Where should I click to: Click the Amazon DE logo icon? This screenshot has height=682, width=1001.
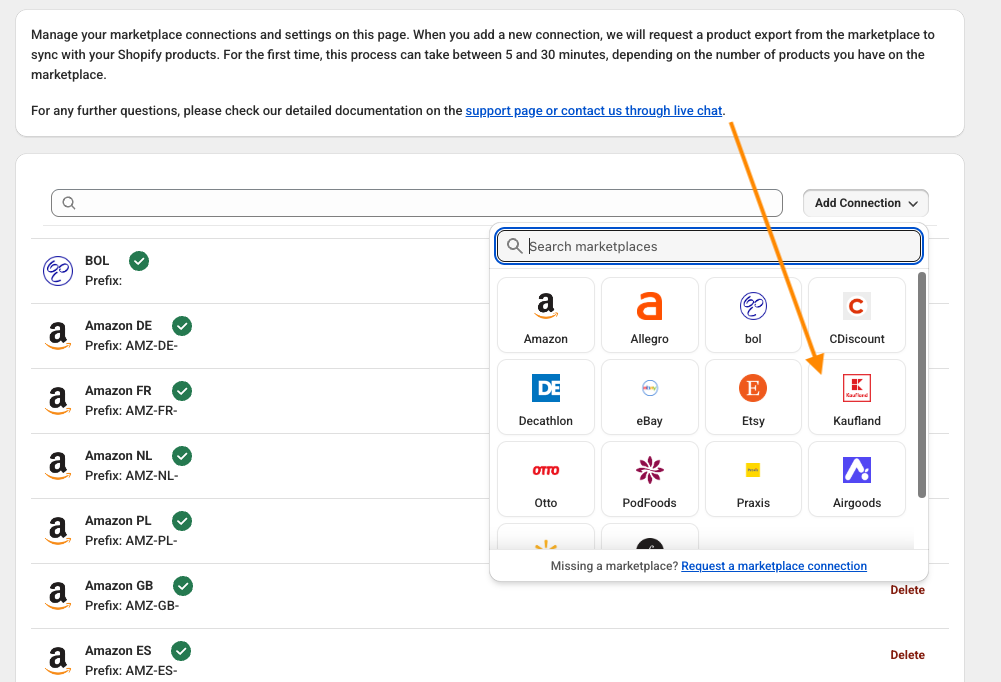[58, 336]
